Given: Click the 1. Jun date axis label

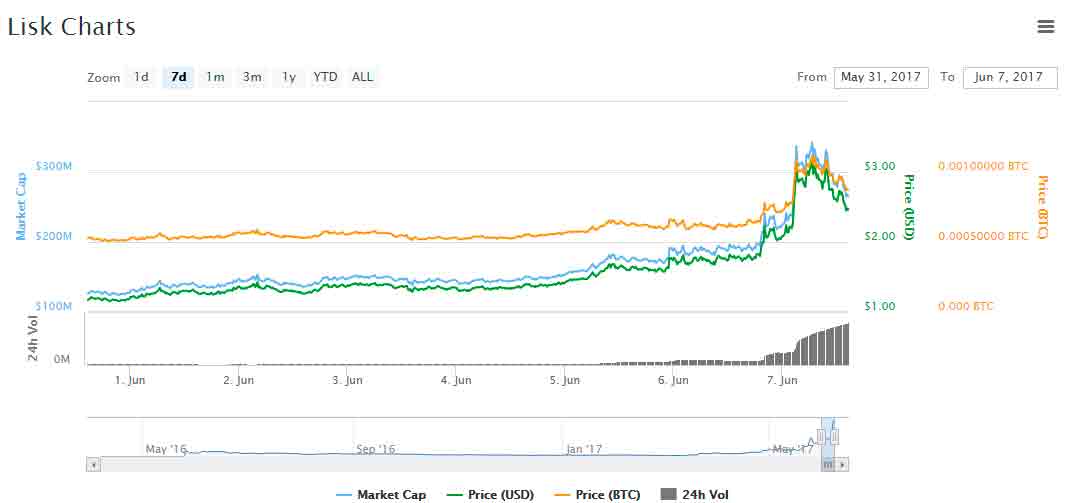Looking at the screenshot, I should 130,381.
